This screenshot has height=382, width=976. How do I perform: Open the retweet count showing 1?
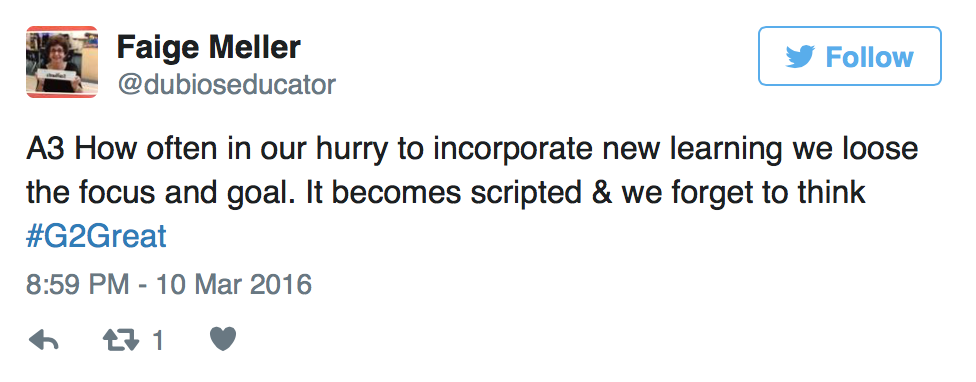(x=158, y=340)
